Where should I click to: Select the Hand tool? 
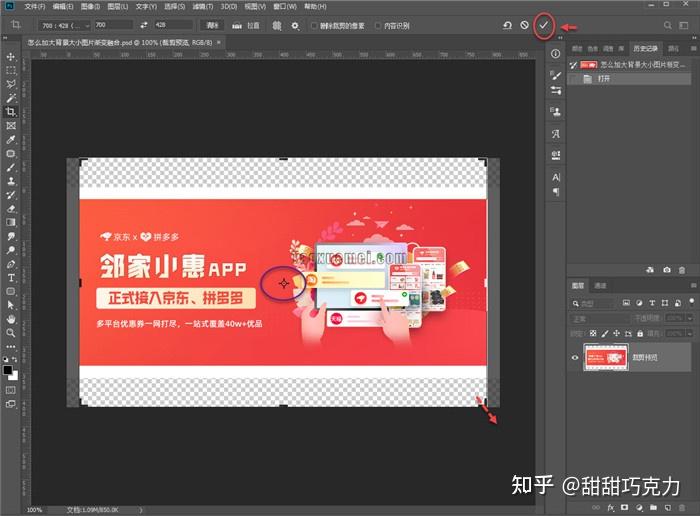point(11,319)
